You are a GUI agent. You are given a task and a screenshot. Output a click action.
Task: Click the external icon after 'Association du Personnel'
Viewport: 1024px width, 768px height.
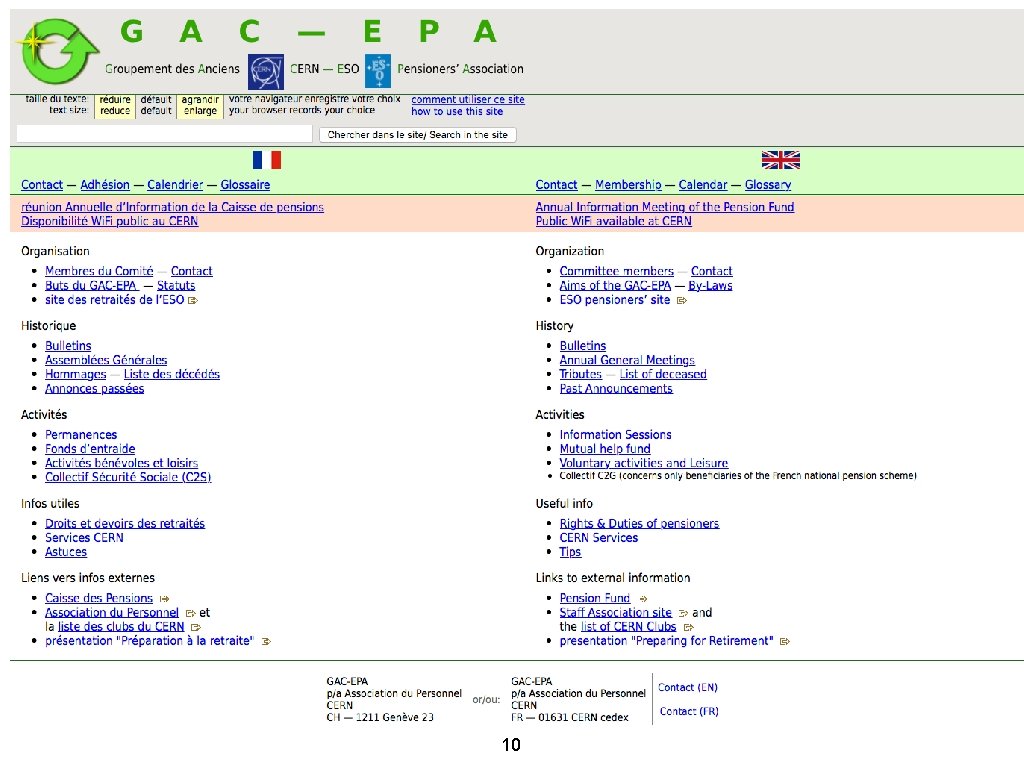coord(191,613)
